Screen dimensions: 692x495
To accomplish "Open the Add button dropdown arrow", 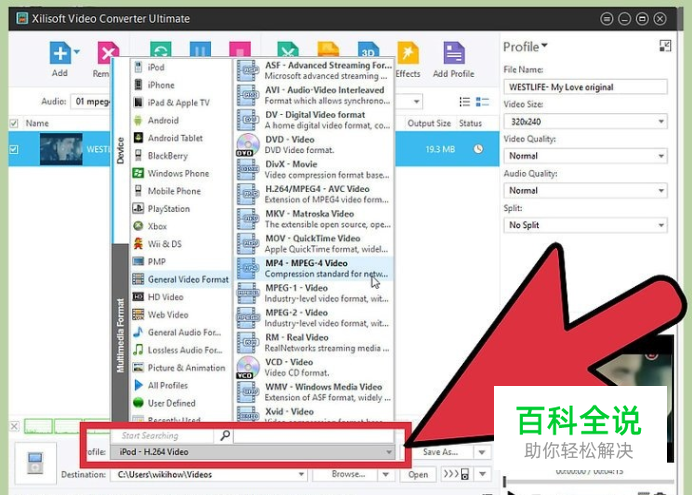I will pyautogui.click(x=77, y=52).
